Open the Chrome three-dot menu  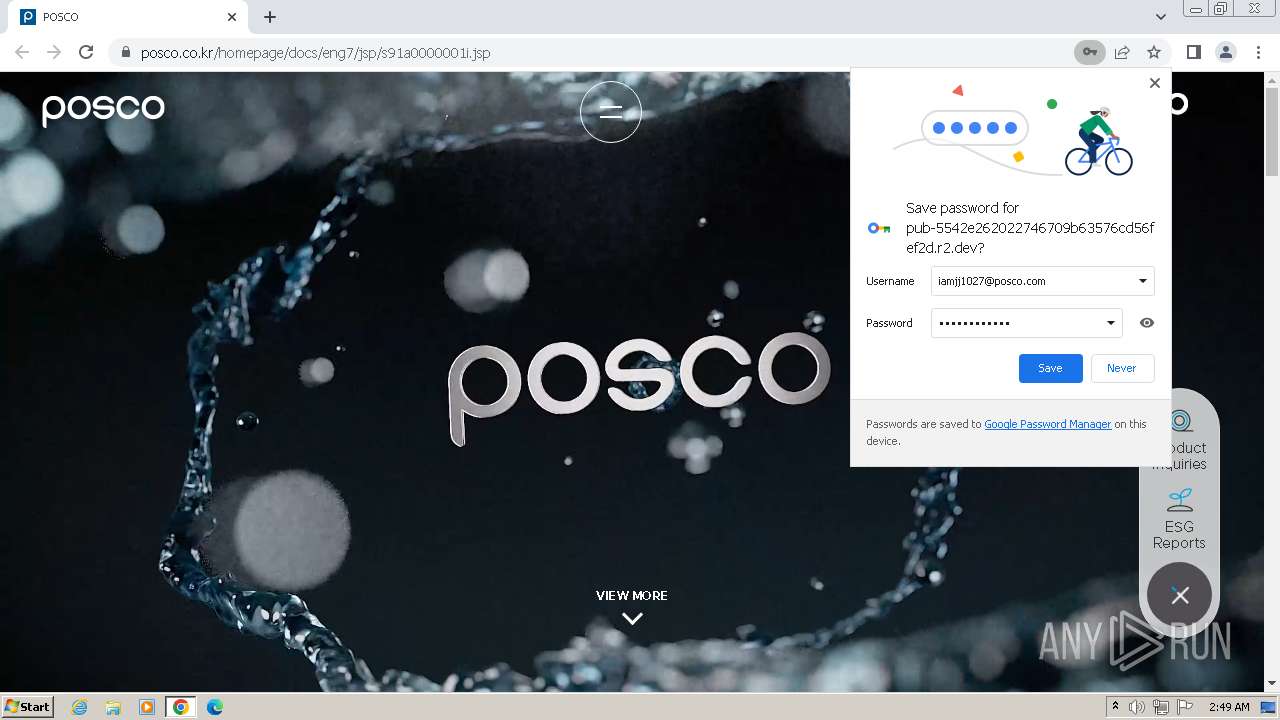(x=1258, y=52)
